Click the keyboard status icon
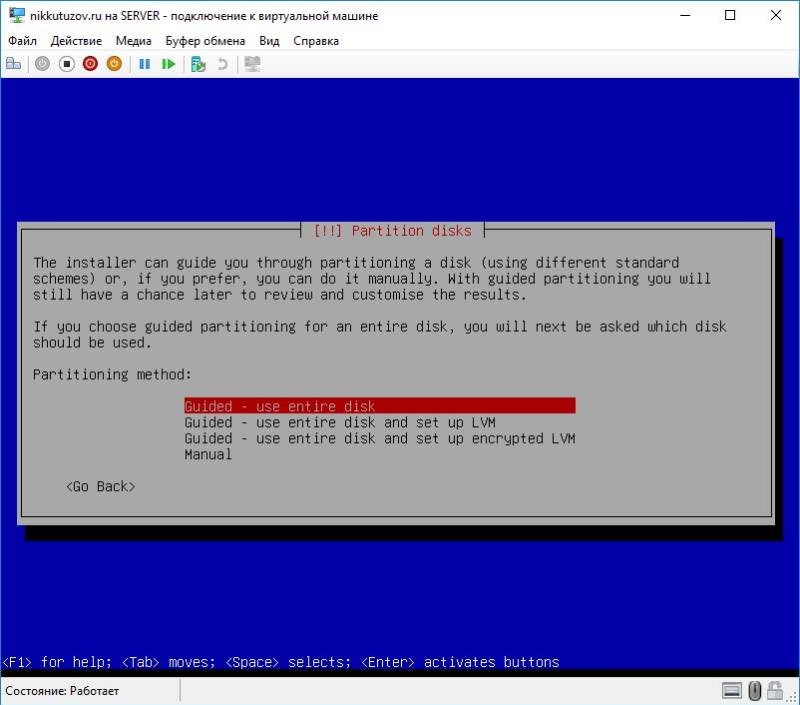 coord(732,690)
